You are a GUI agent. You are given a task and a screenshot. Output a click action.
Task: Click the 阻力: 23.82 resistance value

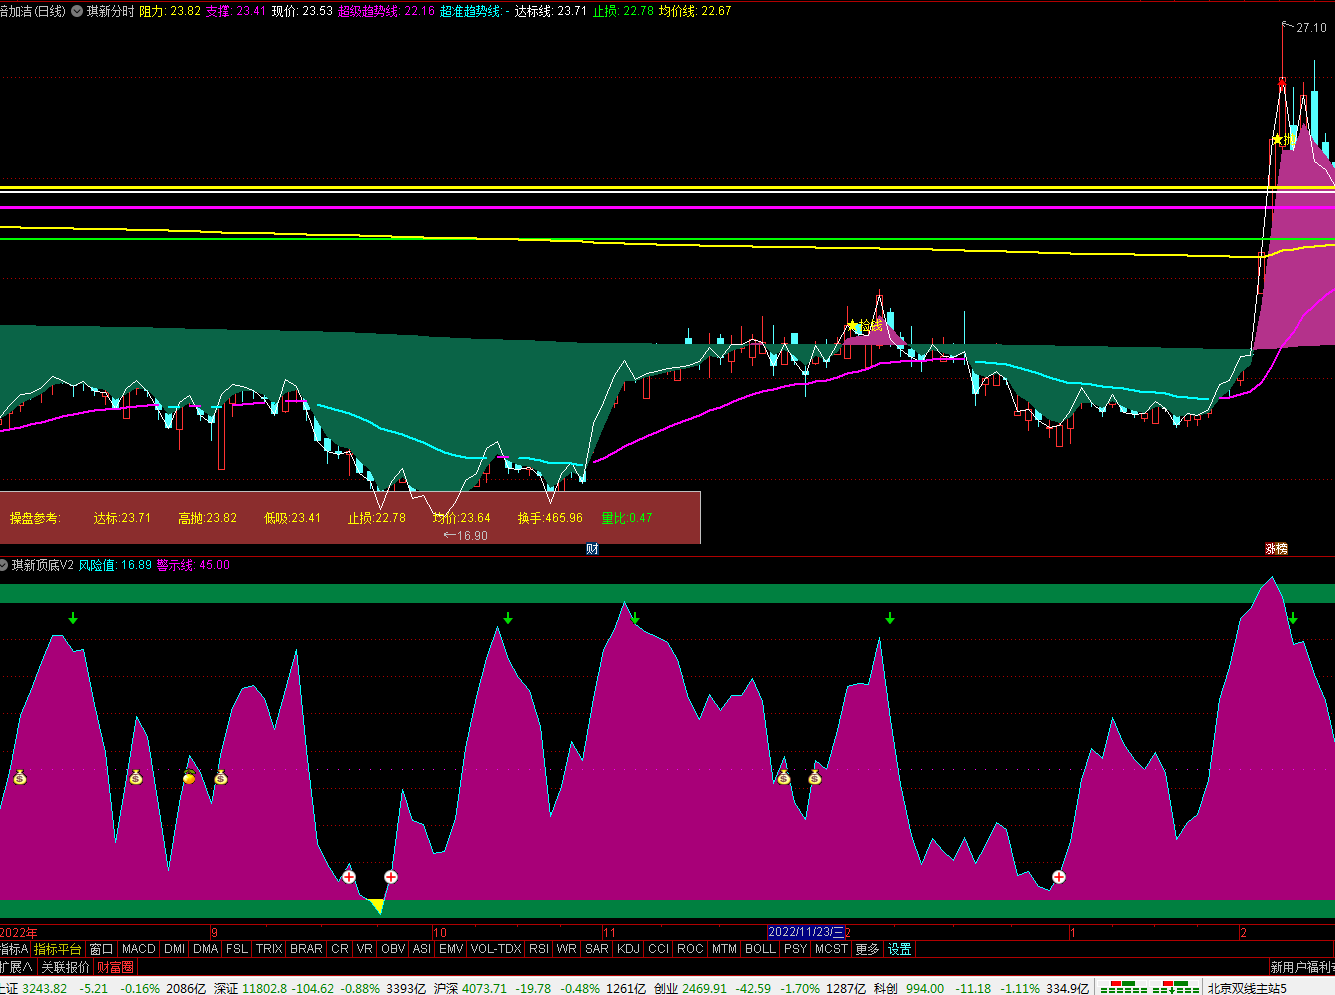point(170,11)
